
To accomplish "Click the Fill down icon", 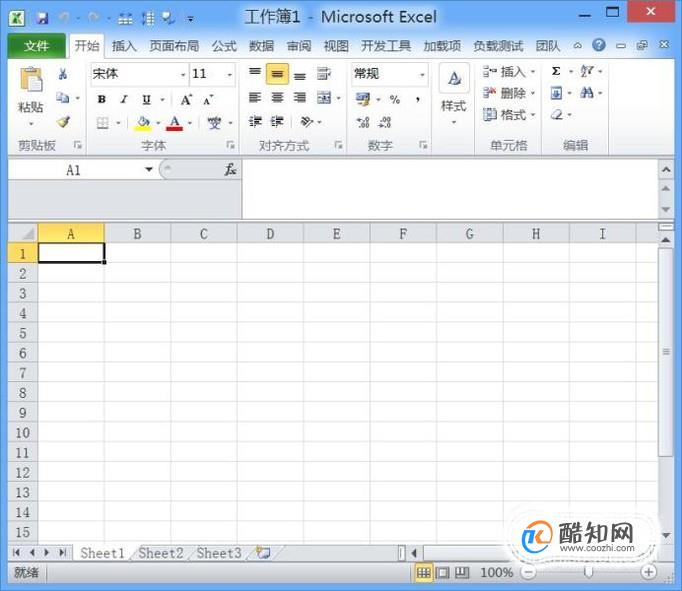I will [556, 93].
